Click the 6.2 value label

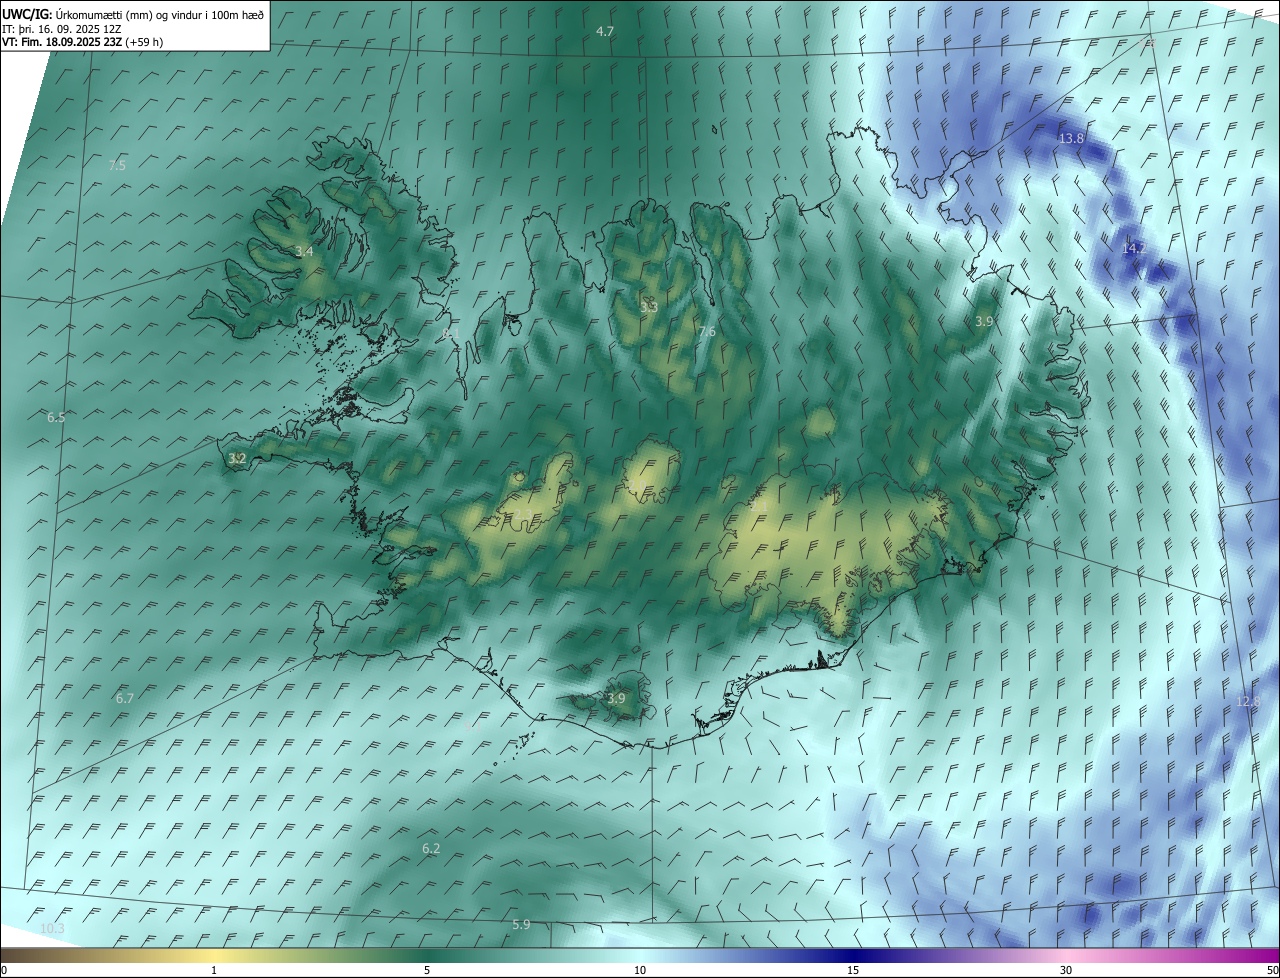(x=431, y=848)
